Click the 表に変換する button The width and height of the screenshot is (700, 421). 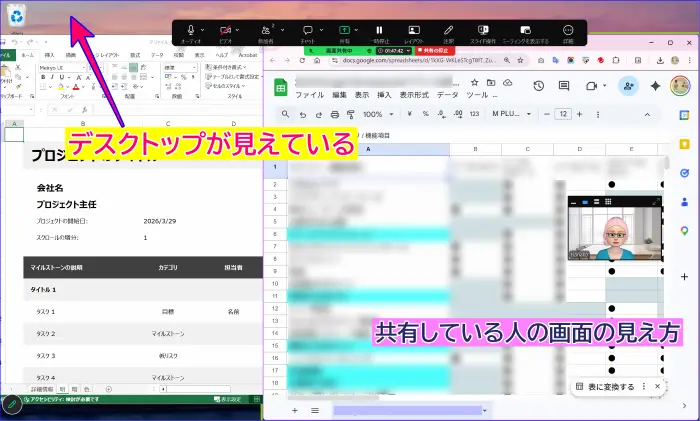pos(606,387)
